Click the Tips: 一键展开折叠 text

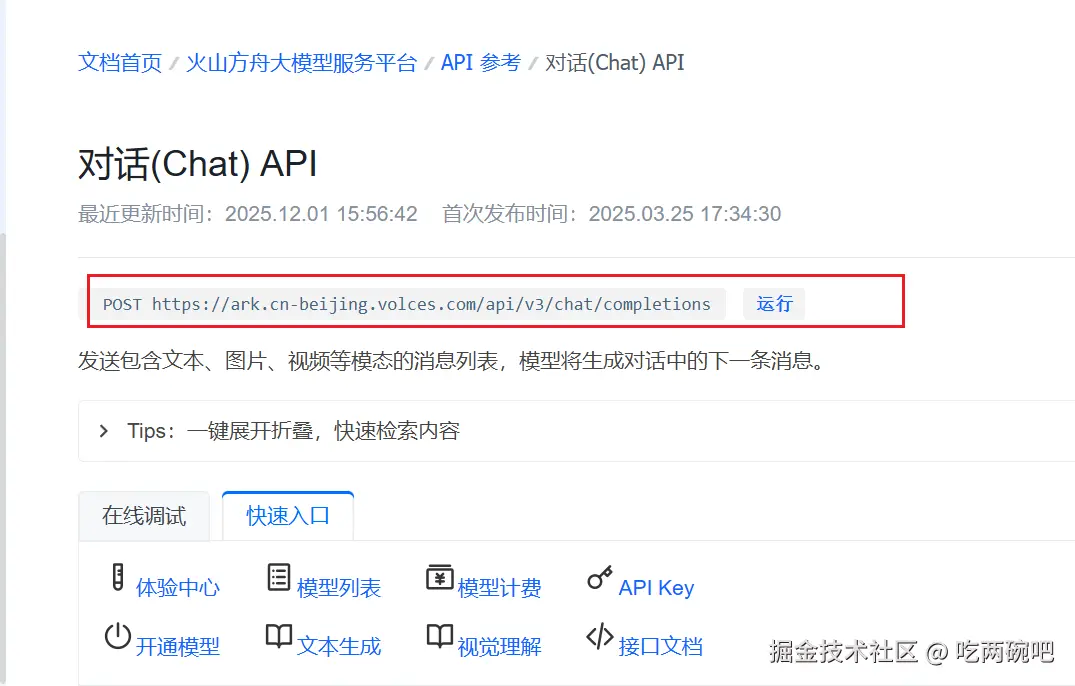[293, 431]
